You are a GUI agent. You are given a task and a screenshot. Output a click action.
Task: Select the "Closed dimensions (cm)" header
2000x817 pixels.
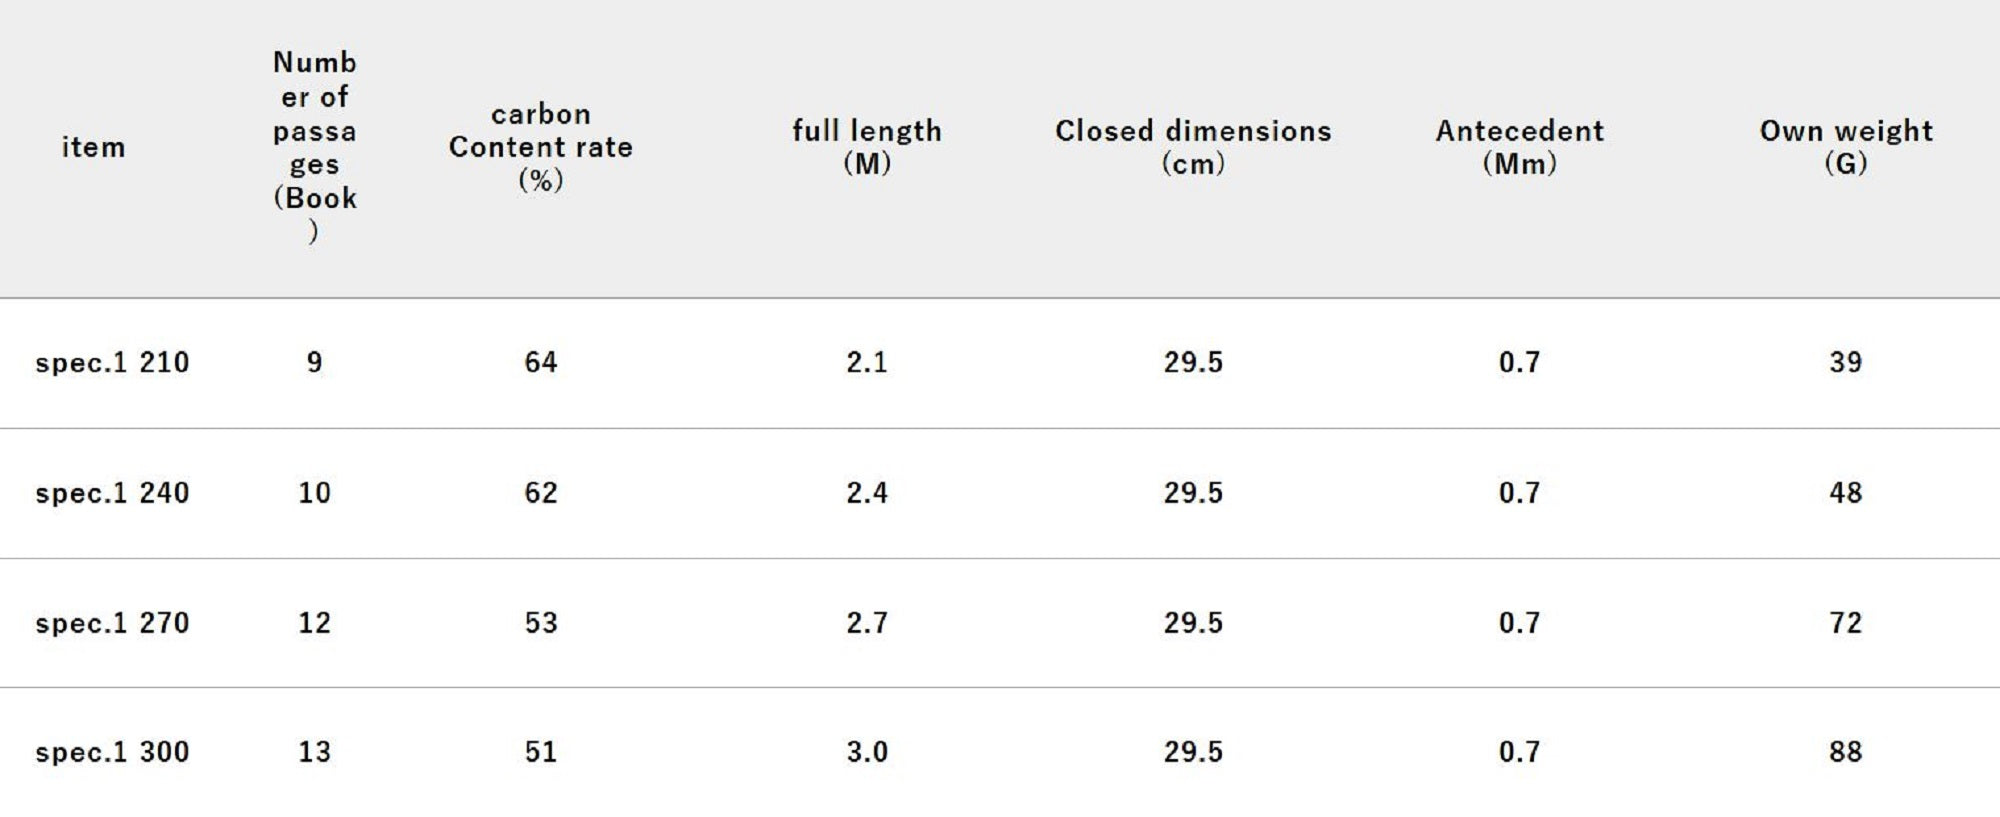[1193, 146]
